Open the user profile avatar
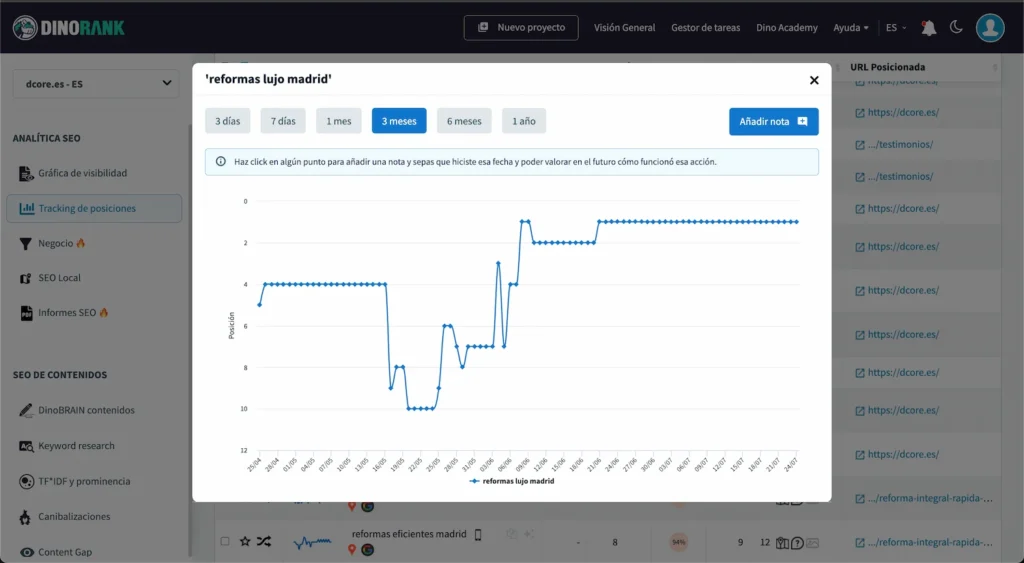The height and width of the screenshot is (563, 1024). point(990,28)
